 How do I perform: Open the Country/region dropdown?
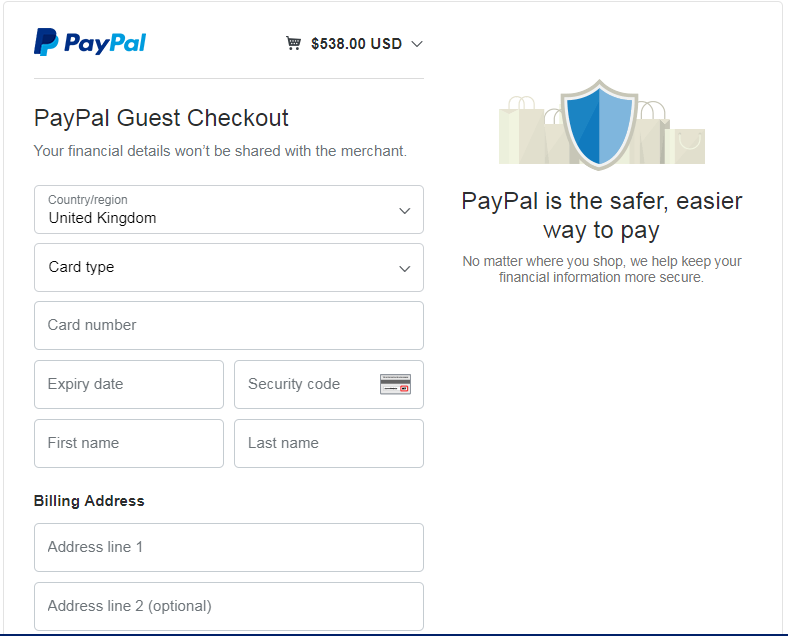pyautogui.click(x=229, y=209)
